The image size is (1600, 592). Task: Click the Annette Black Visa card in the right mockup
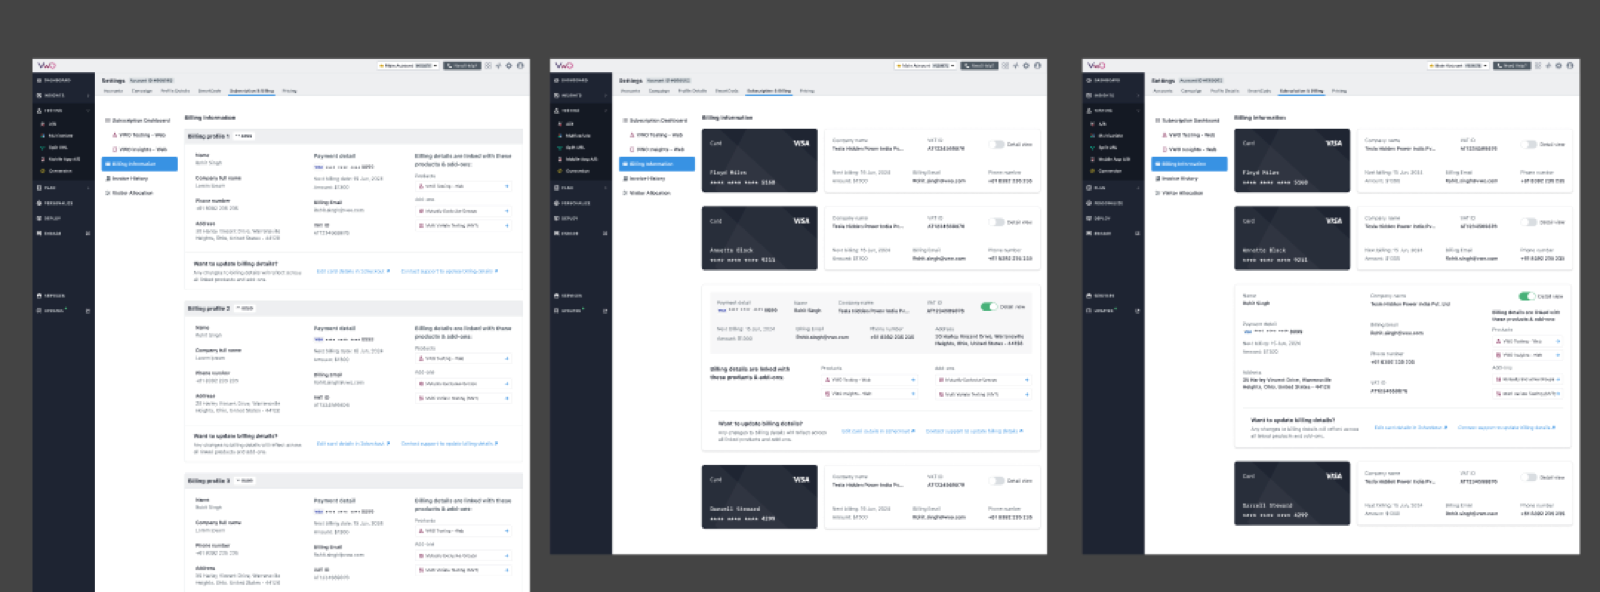point(1292,238)
